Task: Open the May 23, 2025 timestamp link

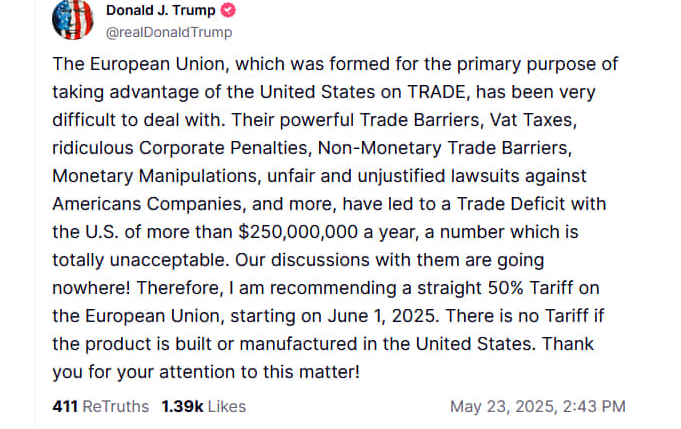Action: click(538, 407)
